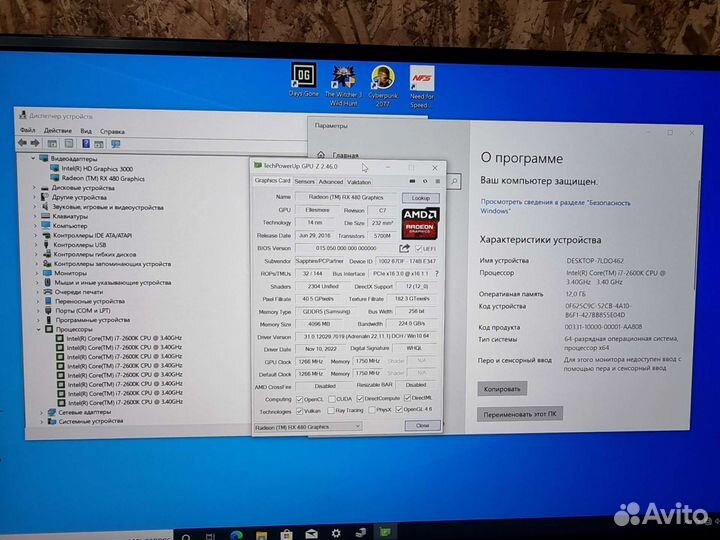720x540 pixels.
Task: Open Mail app from taskbar
Action: (311, 534)
